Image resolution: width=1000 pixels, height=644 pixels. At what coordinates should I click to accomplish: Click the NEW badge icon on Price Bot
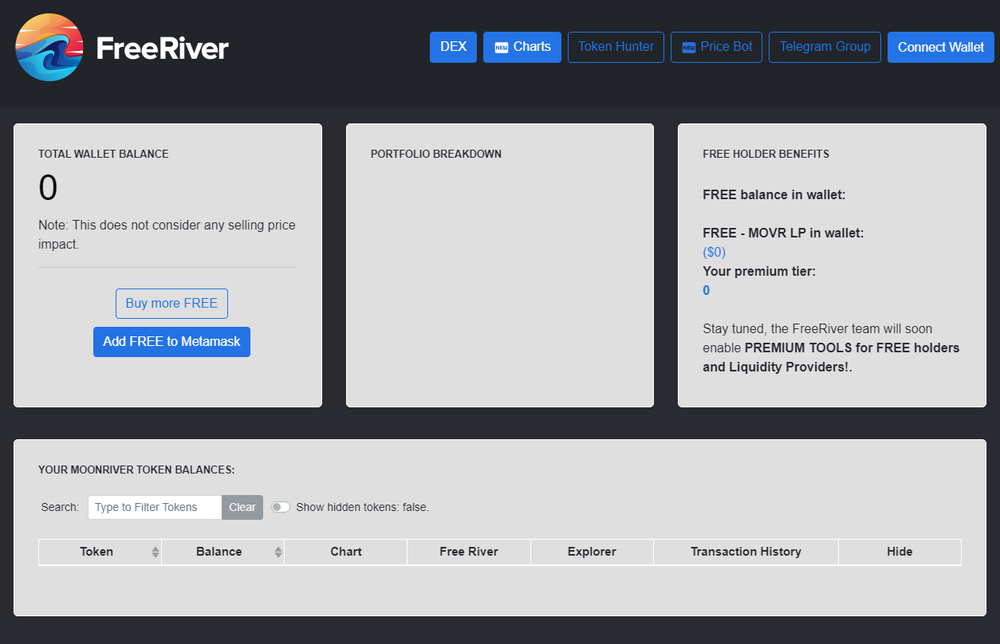688,48
